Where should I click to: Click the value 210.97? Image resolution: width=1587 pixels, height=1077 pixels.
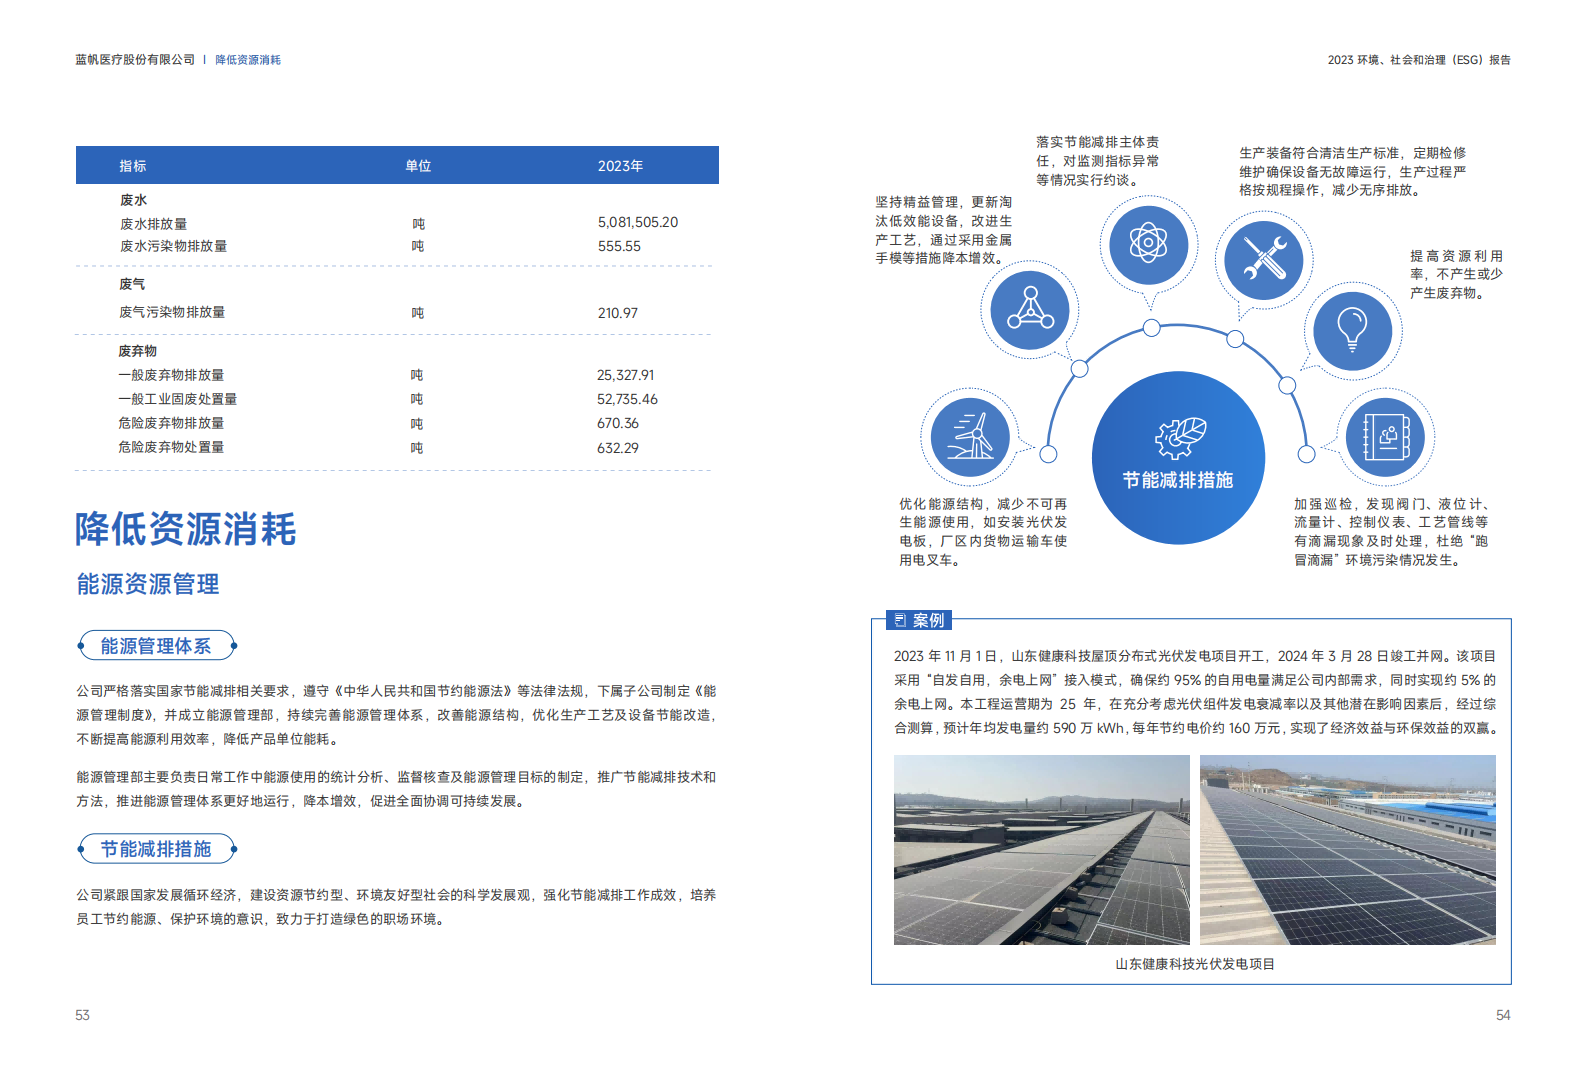click(617, 313)
